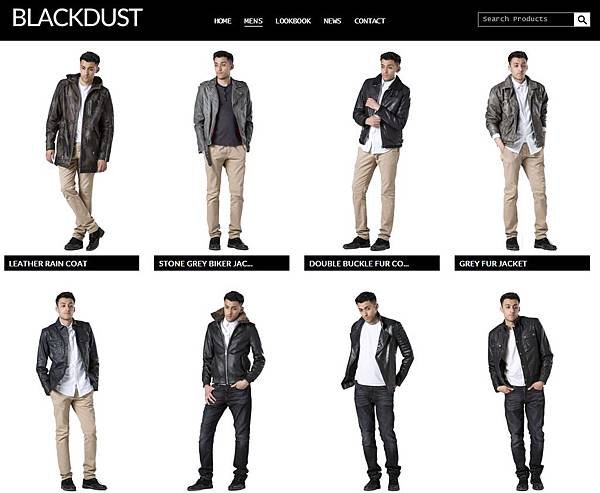Go to the NEWS section
This screenshot has width=600, height=493.
click(x=332, y=21)
